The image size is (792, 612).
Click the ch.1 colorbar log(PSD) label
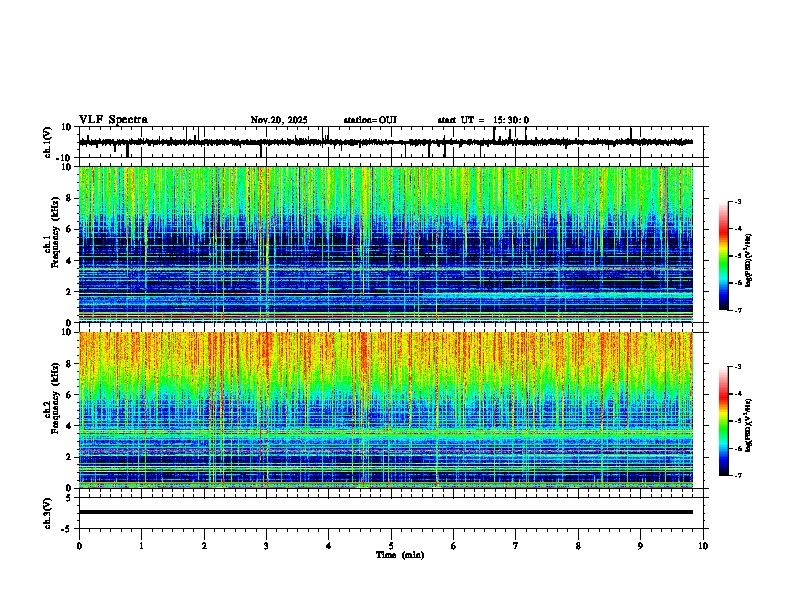[x=749, y=261]
